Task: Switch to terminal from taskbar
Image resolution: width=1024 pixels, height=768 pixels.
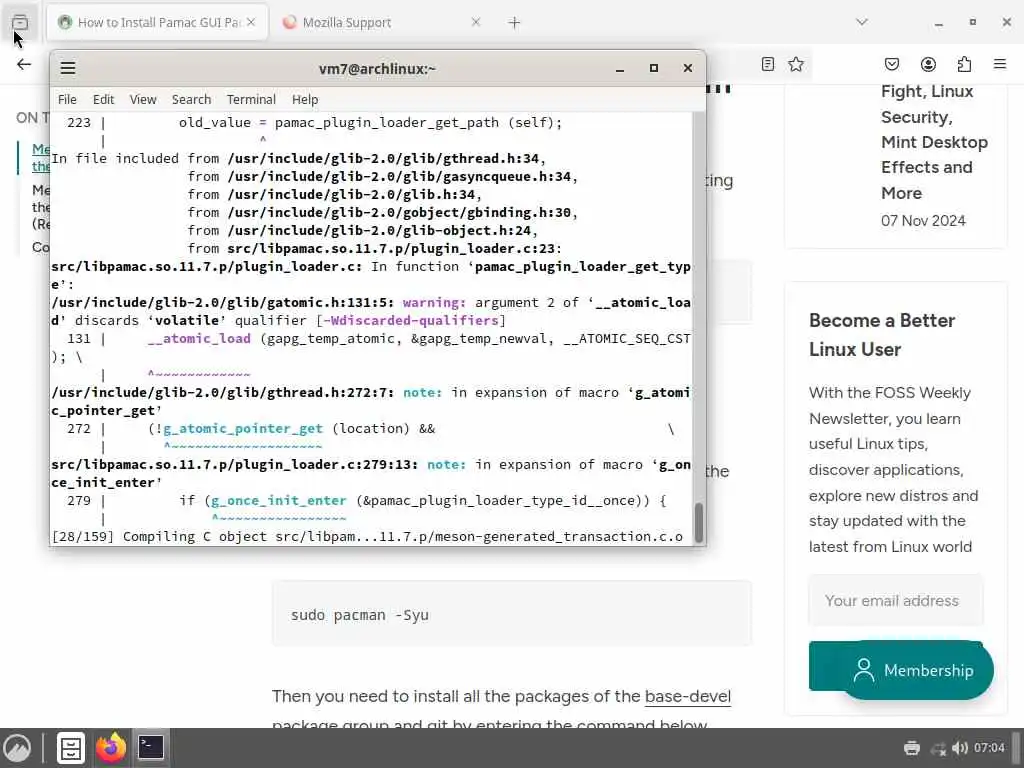Action: [x=151, y=747]
